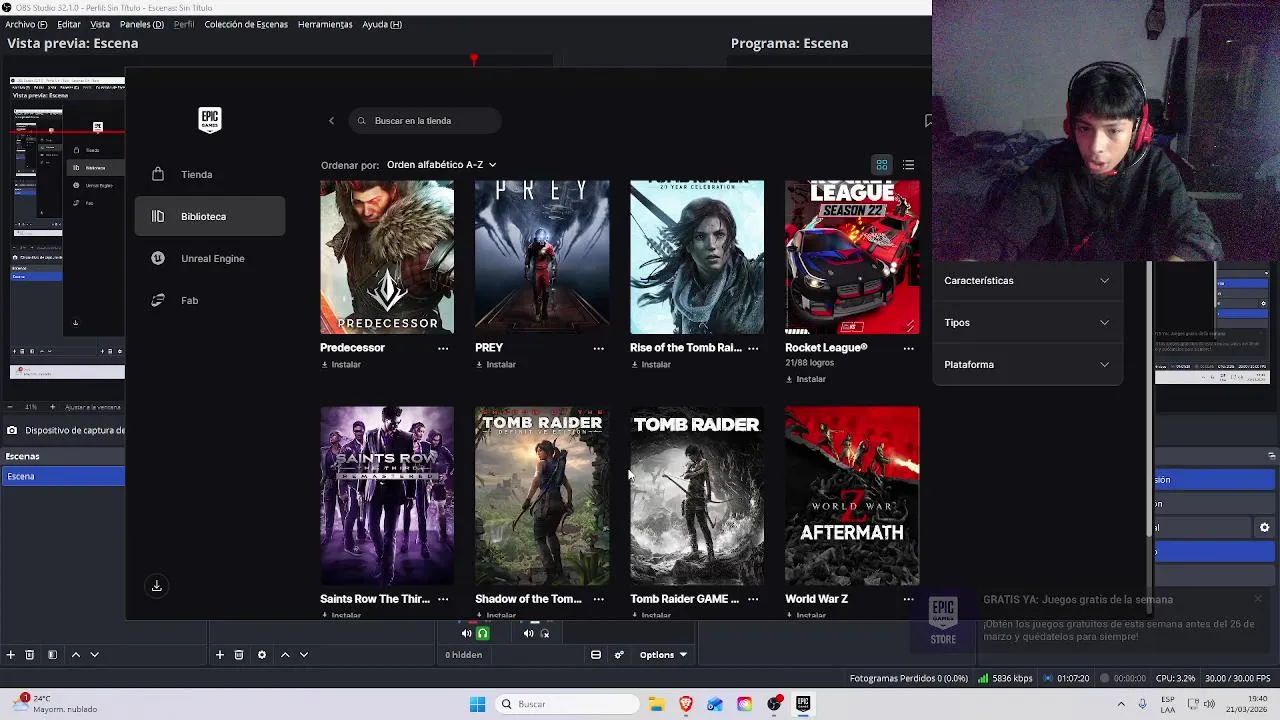
Task: Open Fab section in sidebar
Action: [x=210, y=301]
